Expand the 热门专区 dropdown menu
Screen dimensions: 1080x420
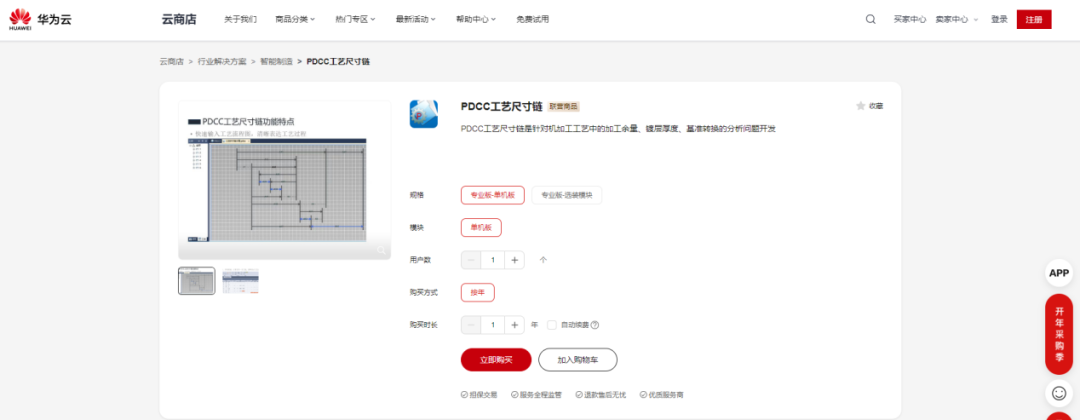(355, 19)
